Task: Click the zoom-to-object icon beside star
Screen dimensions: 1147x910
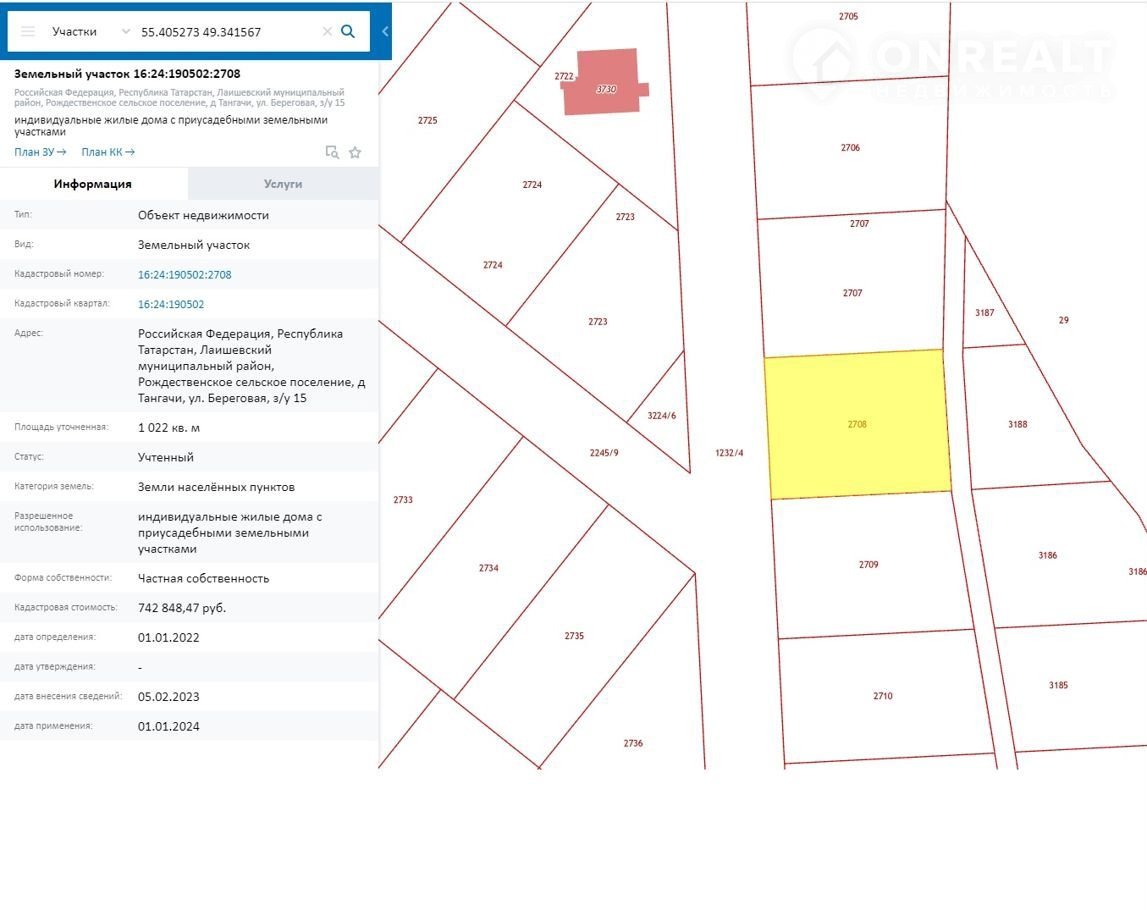Action: (x=332, y=152)
